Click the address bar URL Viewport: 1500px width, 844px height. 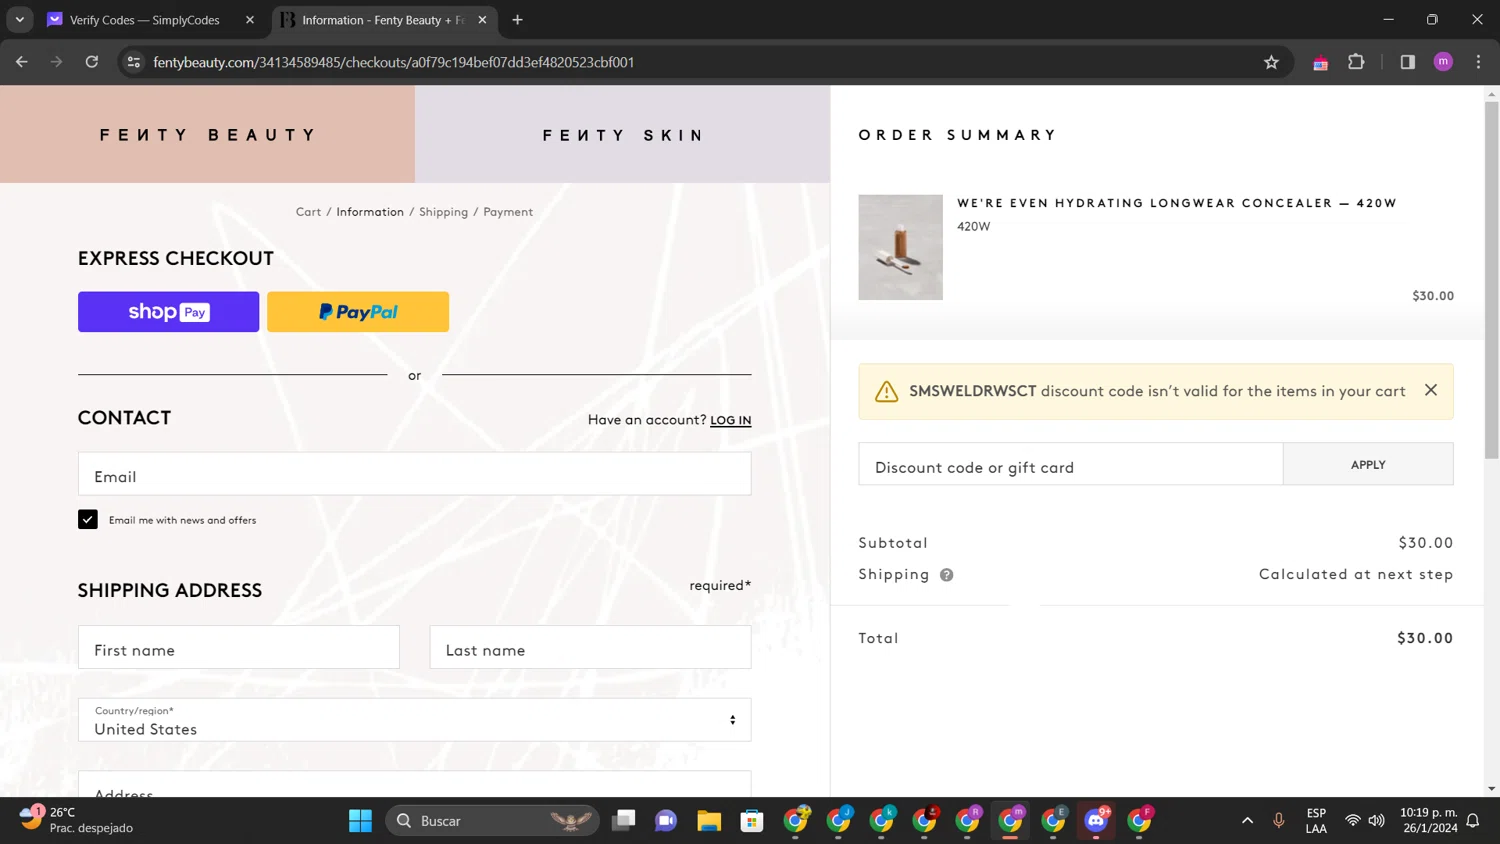coord(393,62)
